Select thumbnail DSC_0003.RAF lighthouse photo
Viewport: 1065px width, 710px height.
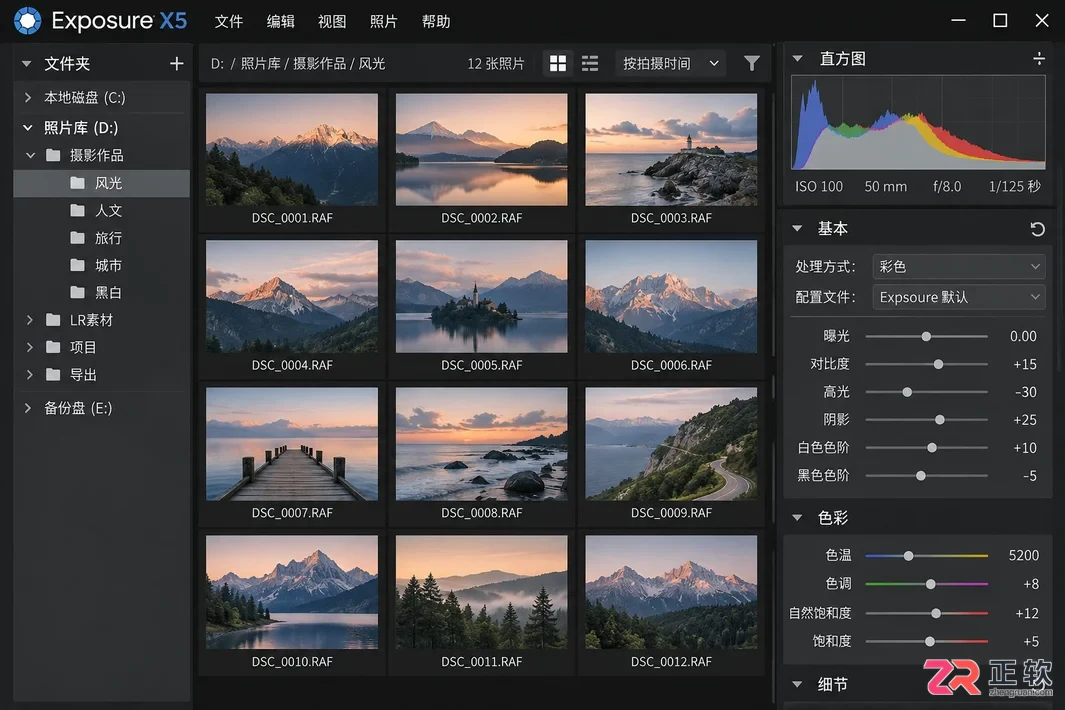(x=671, y=149)
